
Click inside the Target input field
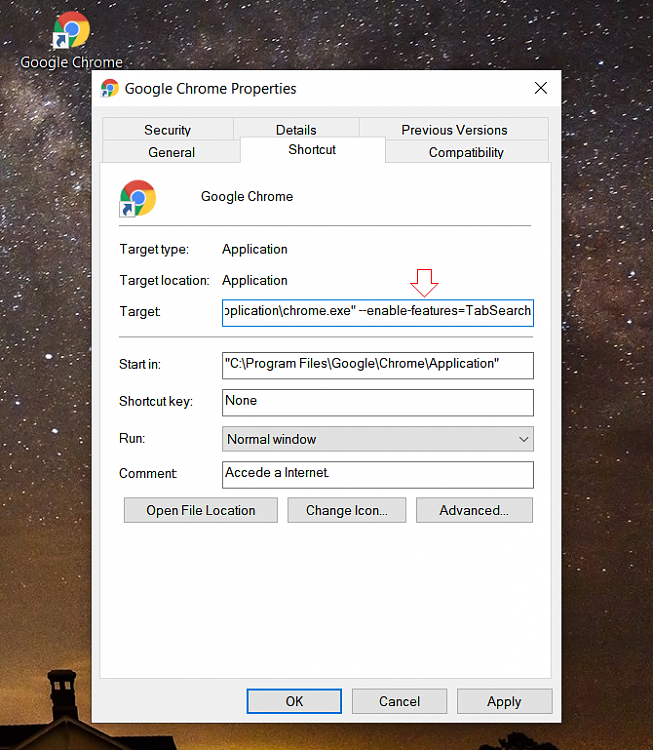(377, 313)
